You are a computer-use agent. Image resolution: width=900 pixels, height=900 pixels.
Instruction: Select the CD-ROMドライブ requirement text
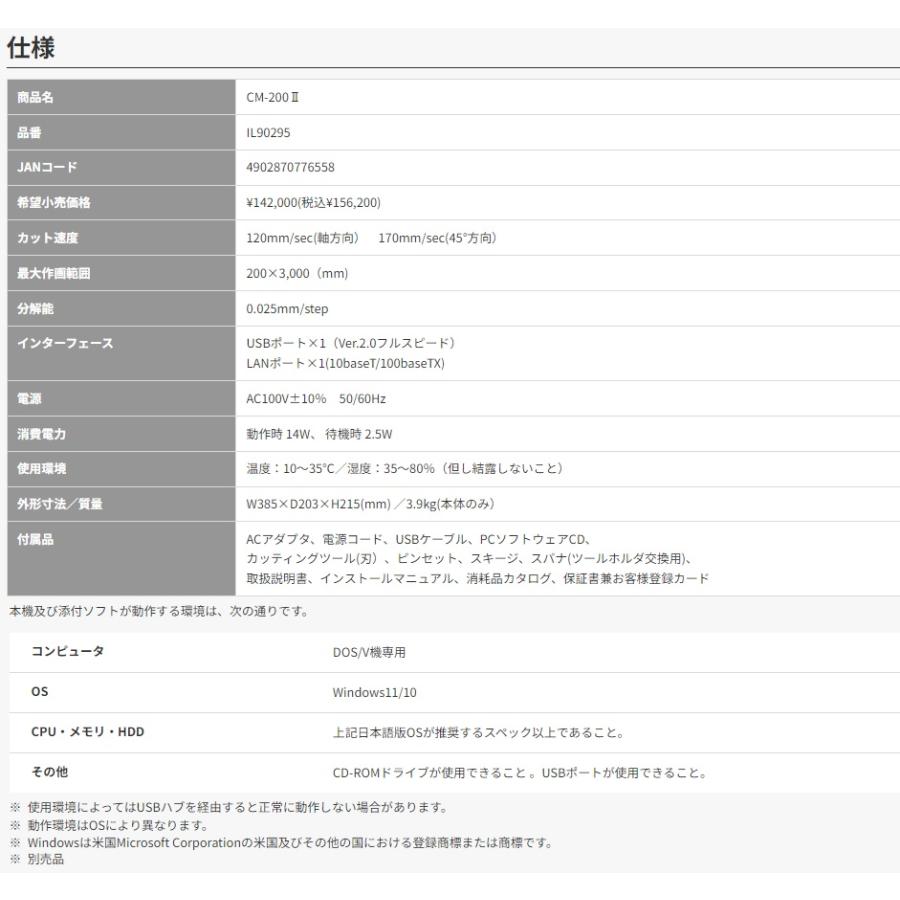(520, 773)
